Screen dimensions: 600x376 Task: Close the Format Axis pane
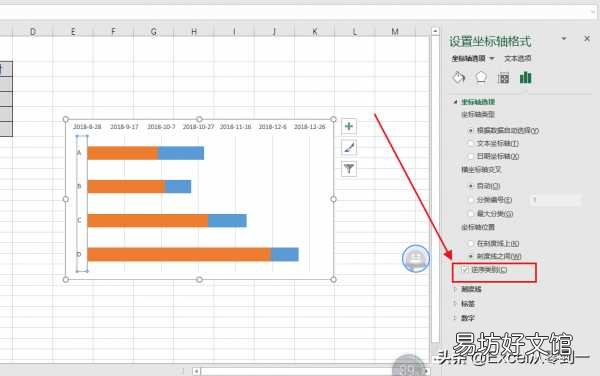click(587, 39)
